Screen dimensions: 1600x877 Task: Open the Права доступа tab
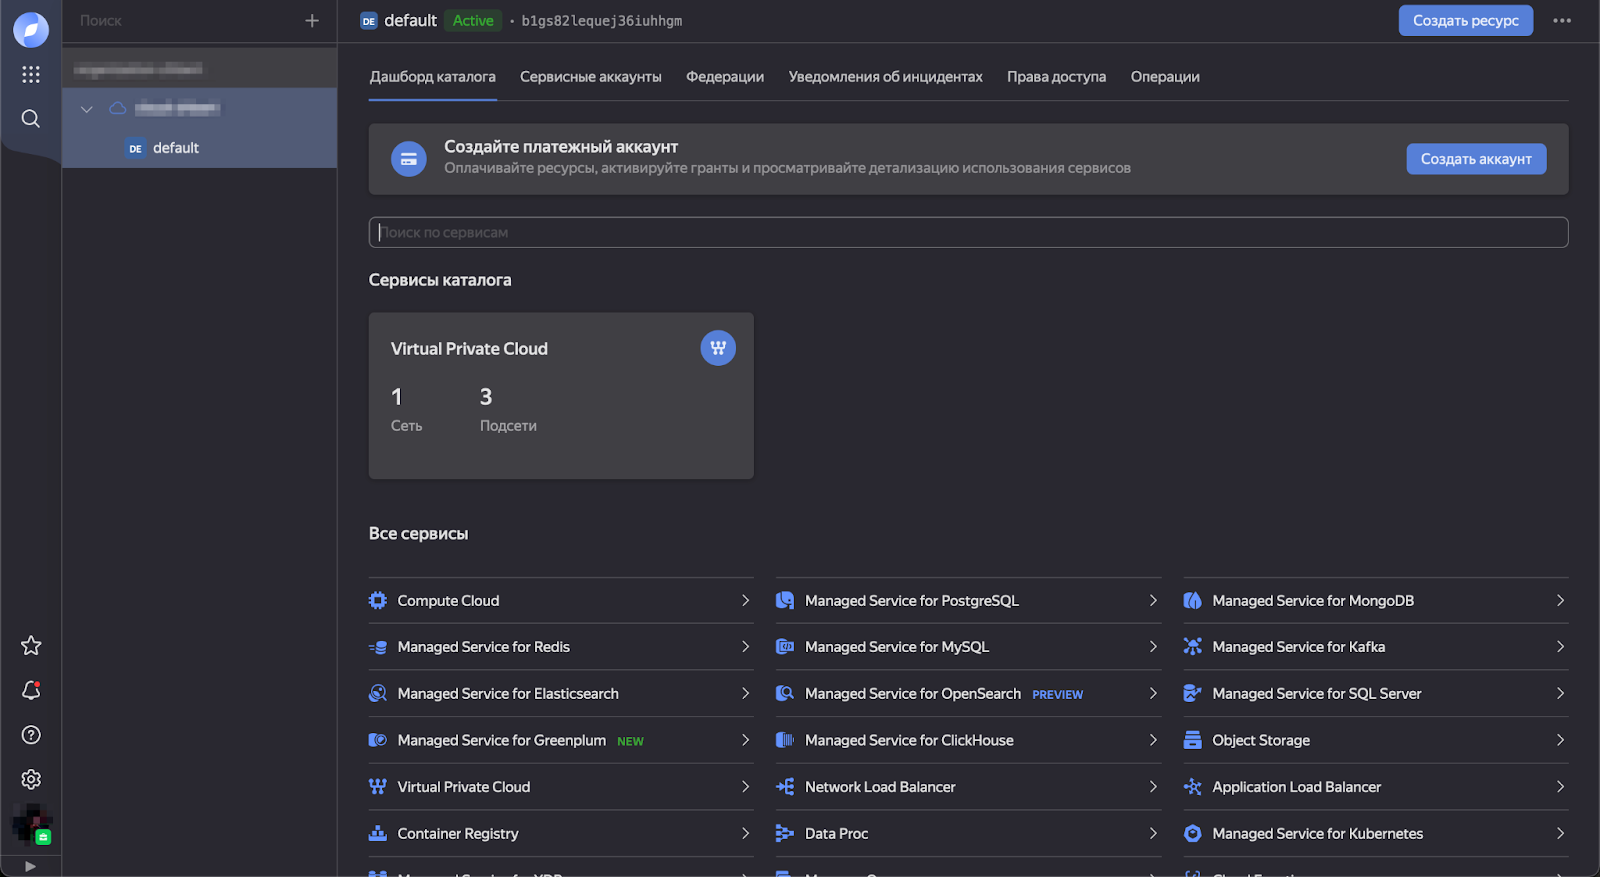1056,77
